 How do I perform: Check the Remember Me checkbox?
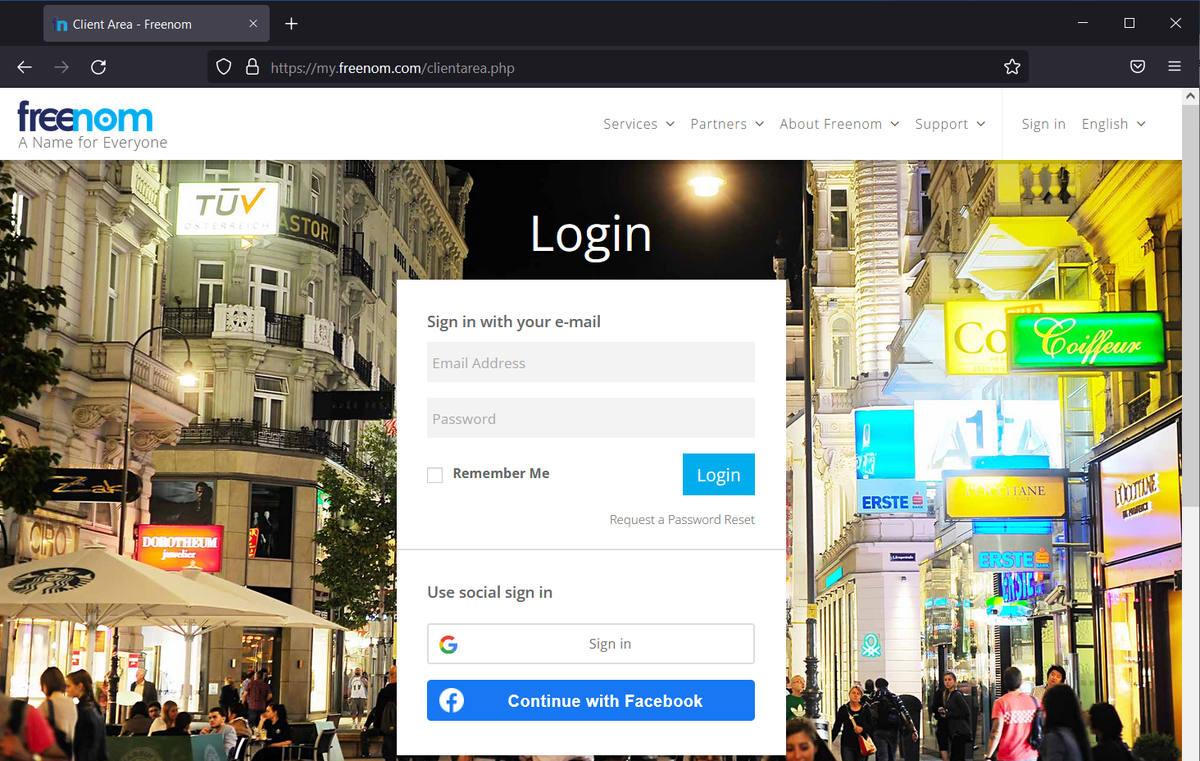pos(435,475)
